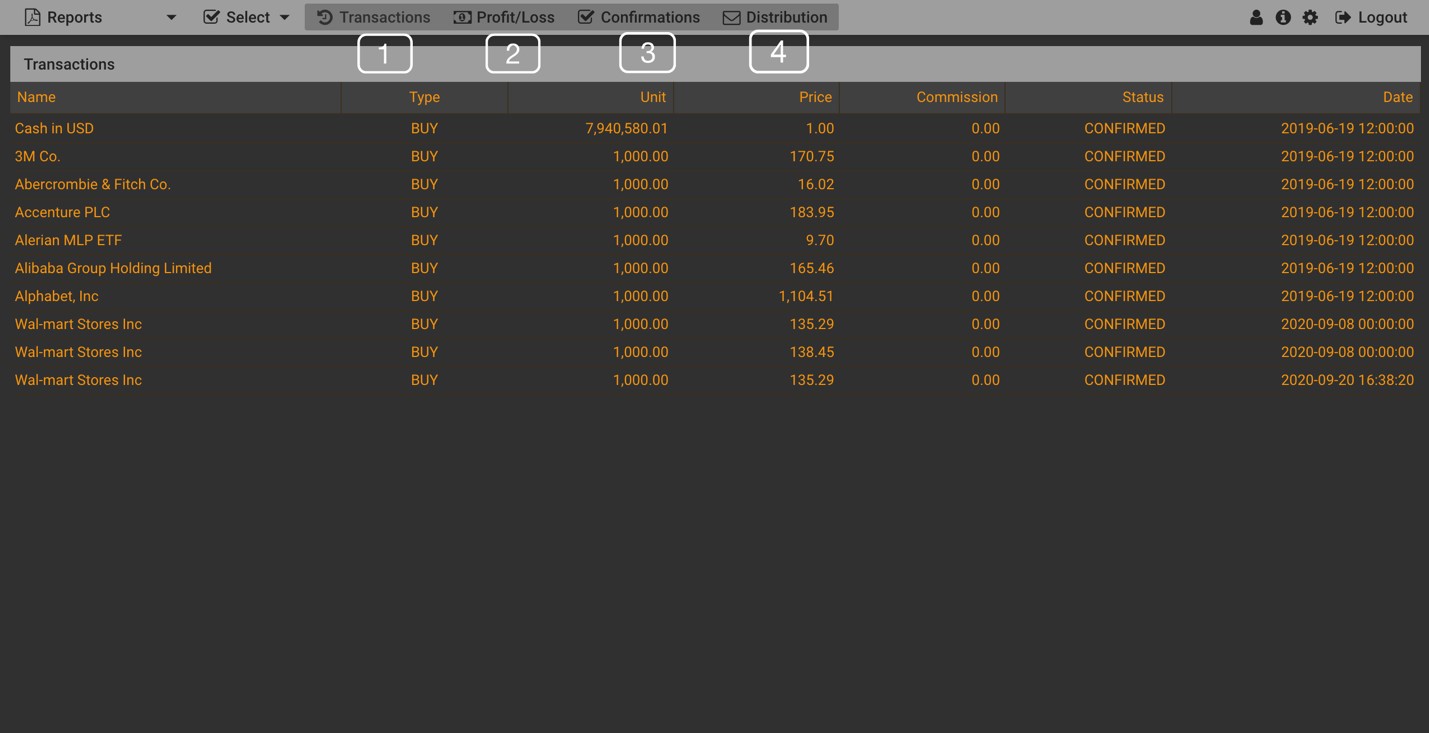Select the Alerian MLP ETF row
Image resolution: width=1429 pixels, height=733 pixels.
(x=68, y=240)
